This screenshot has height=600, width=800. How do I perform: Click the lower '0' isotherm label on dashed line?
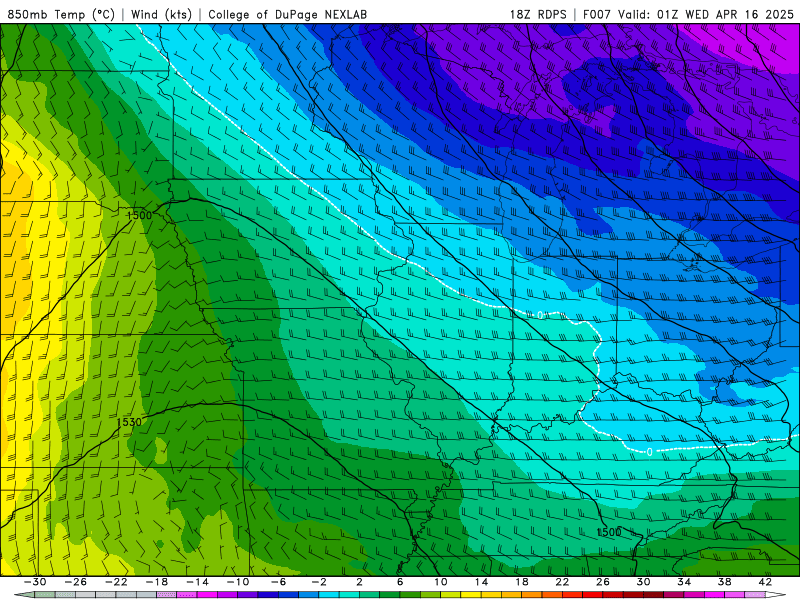pos(649,452)
